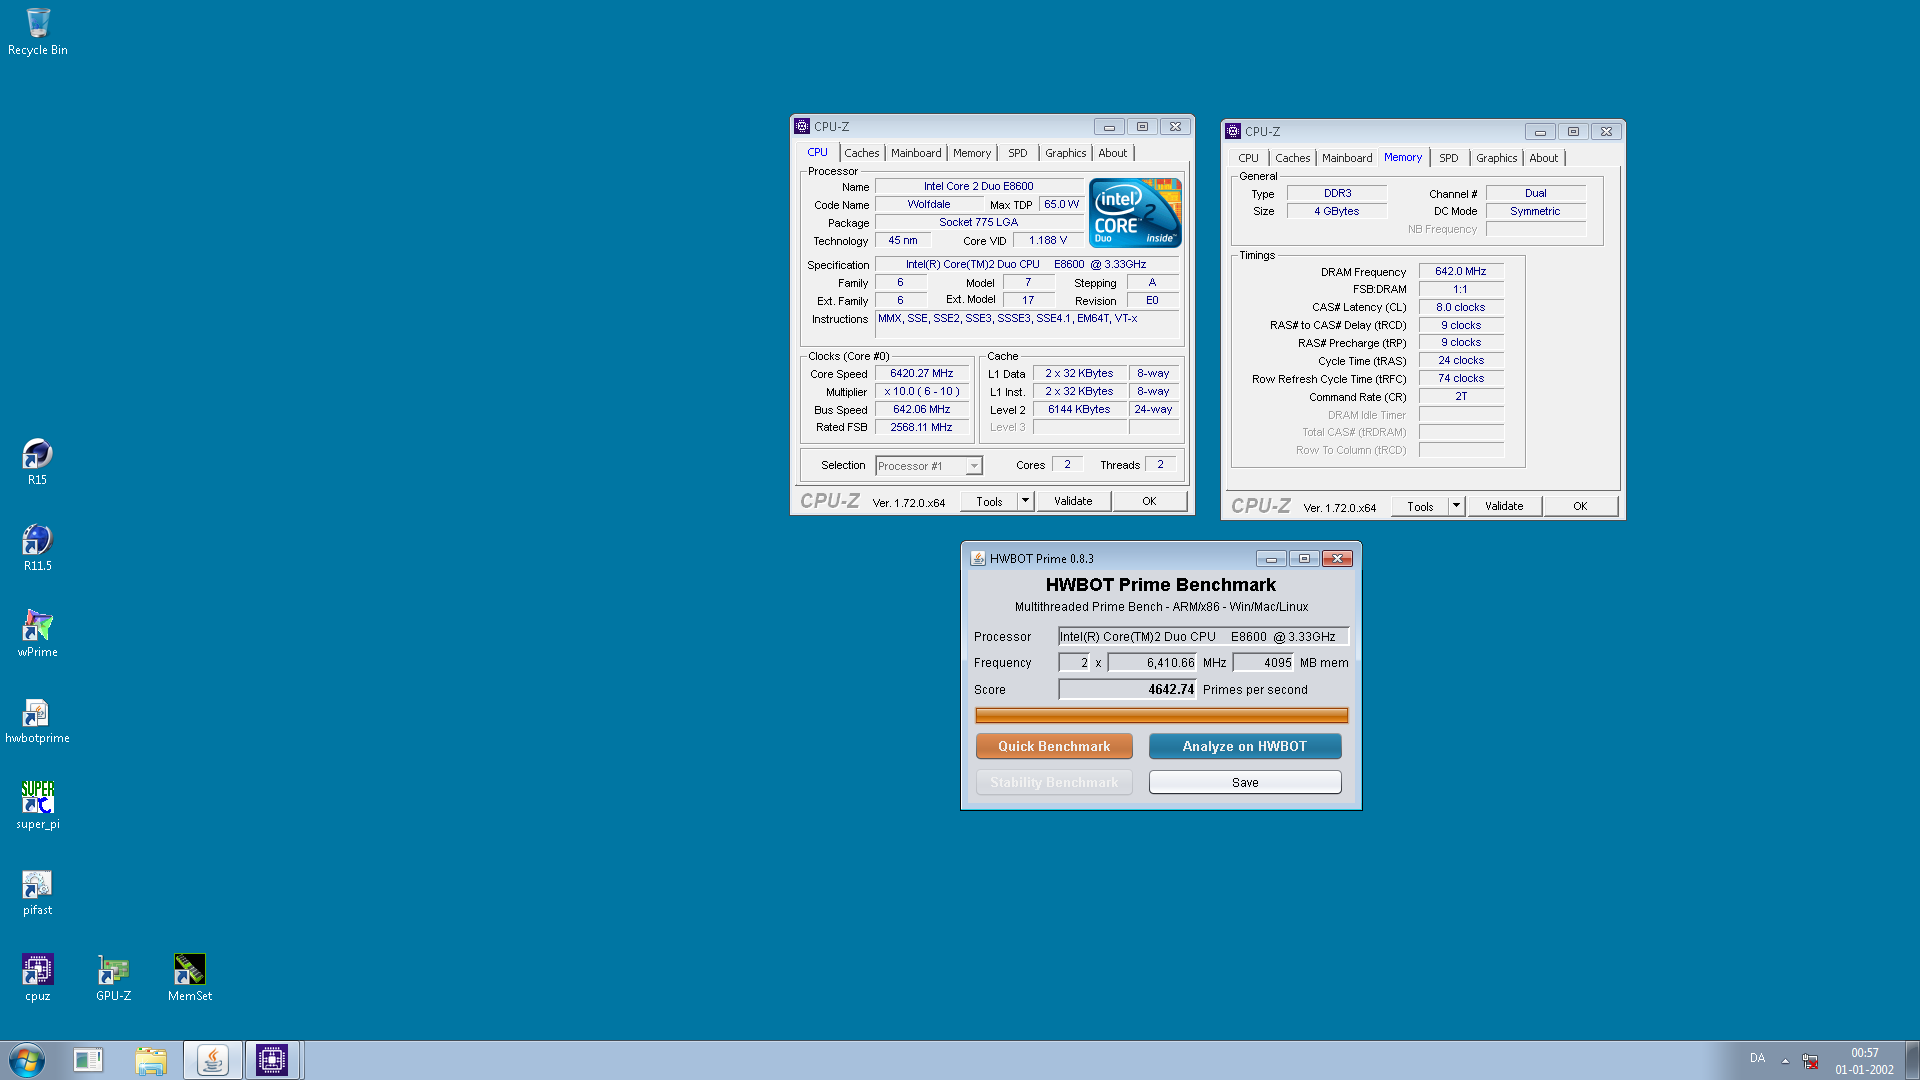
Task: Click the CPU-Z title bar icon in left window
Action: point(801,126)
